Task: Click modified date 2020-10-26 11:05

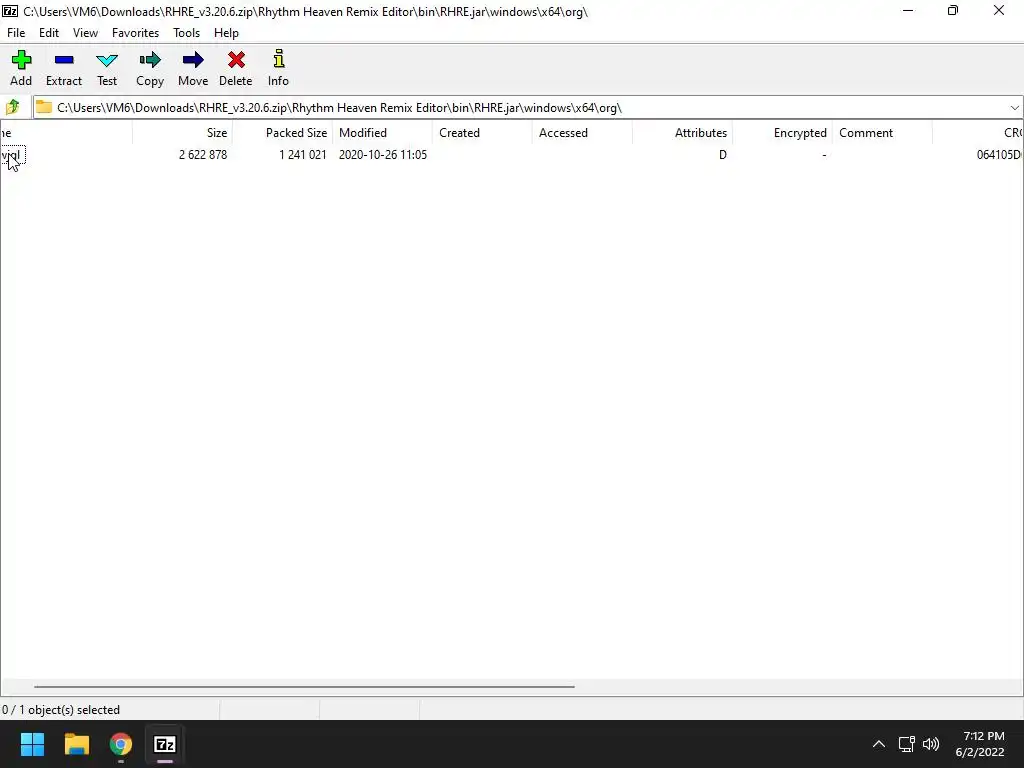Action: (x=383, y=155)
